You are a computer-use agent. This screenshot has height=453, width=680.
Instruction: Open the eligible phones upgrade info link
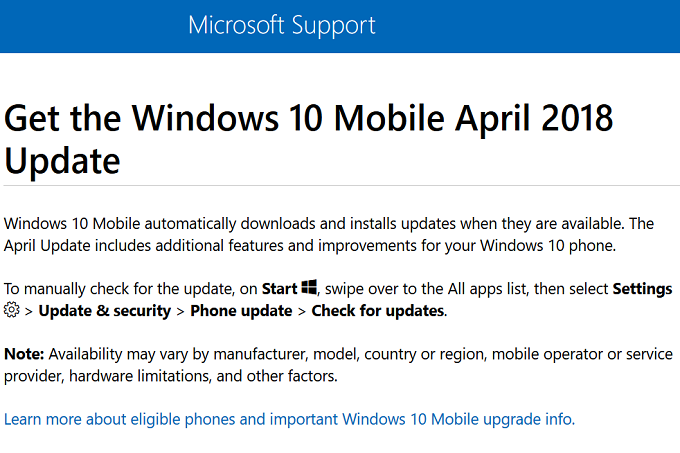click(x=289, y=419)
